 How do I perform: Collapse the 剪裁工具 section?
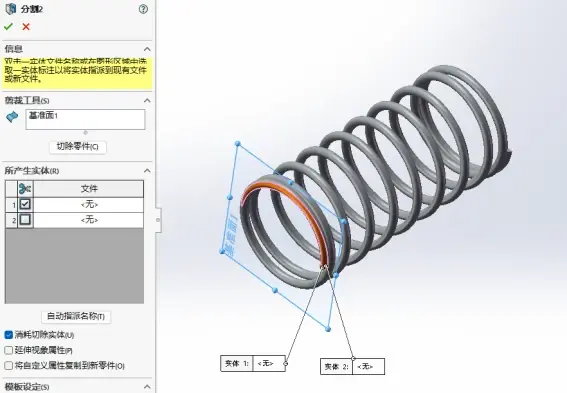[147, 101]
